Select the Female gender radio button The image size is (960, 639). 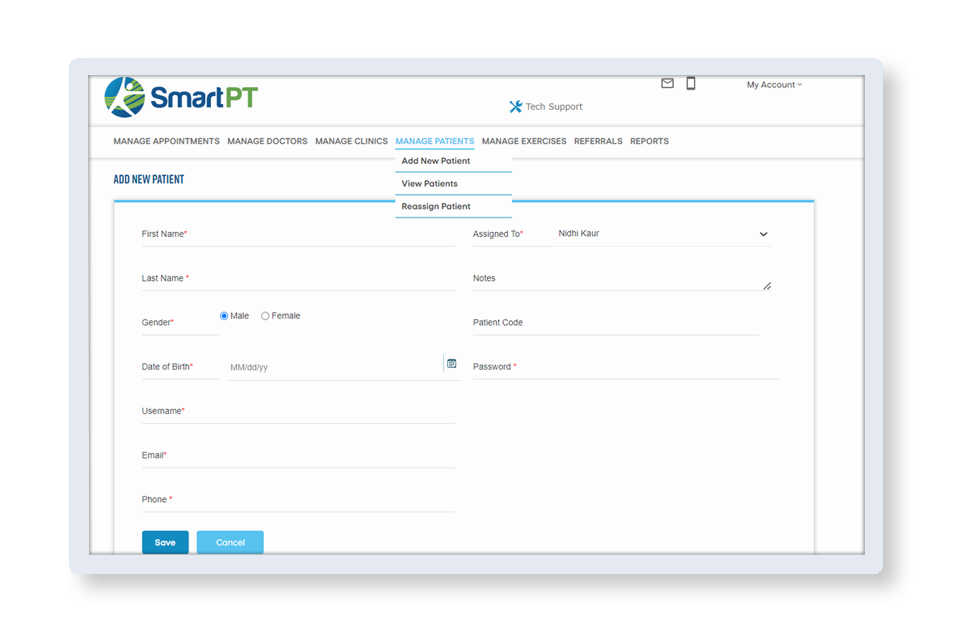[265, 316]
